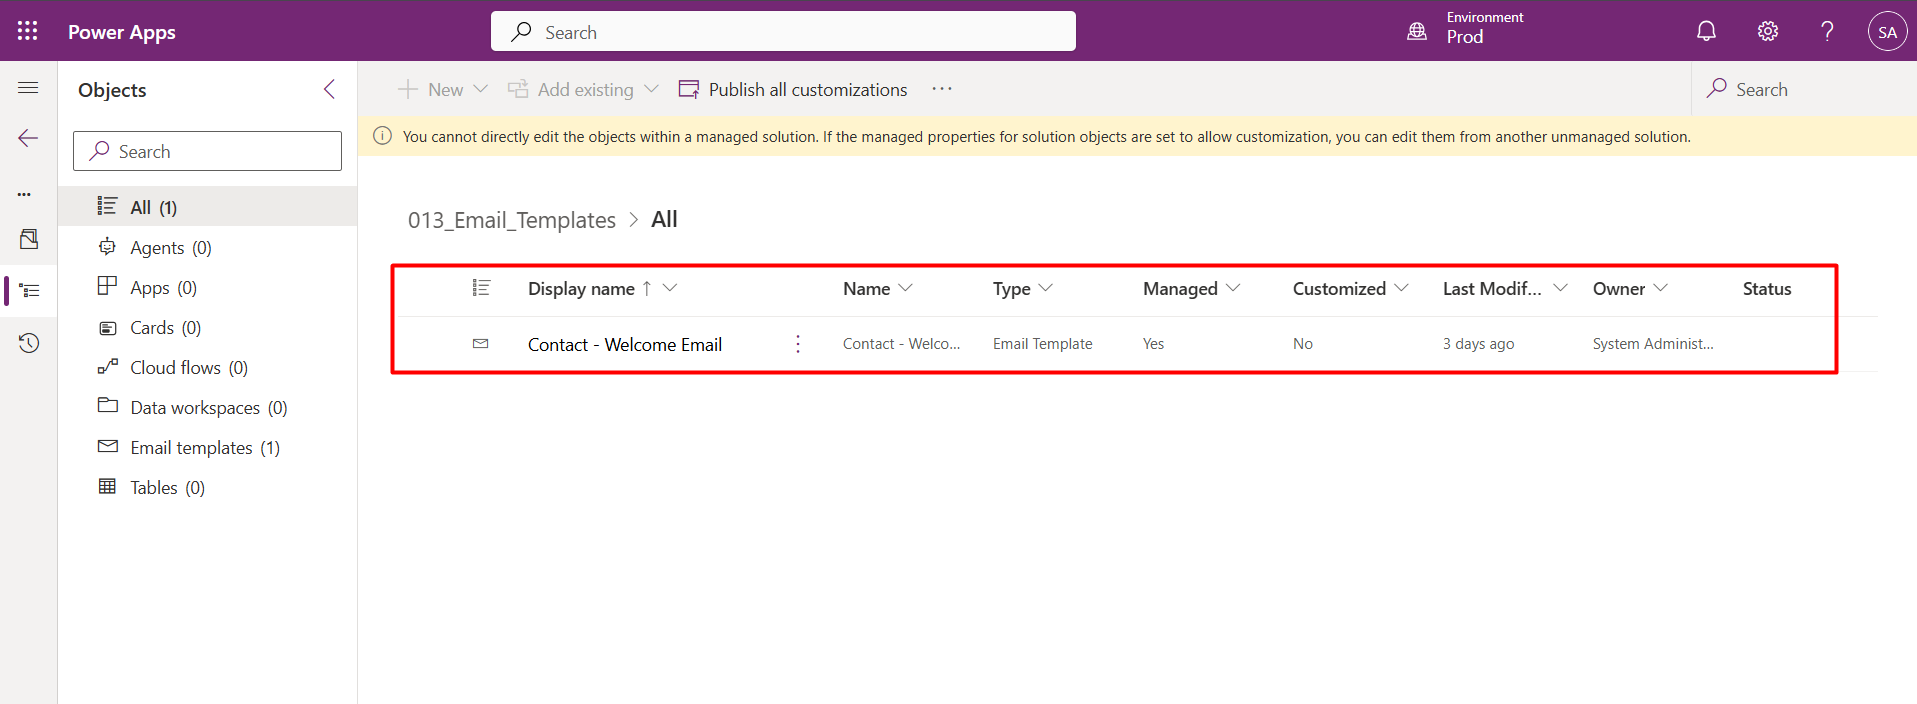The image size is (1917, 704).
Task: Select Cards (0) in the Objects tree
Action: (x=207, y=327)
